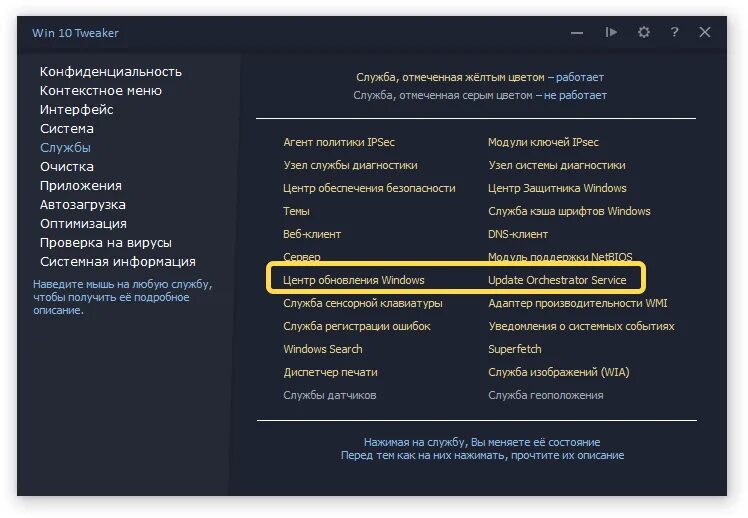Toggle the Темы service
The height and width of the screenshot is (518, 748).
click(296, 211)
